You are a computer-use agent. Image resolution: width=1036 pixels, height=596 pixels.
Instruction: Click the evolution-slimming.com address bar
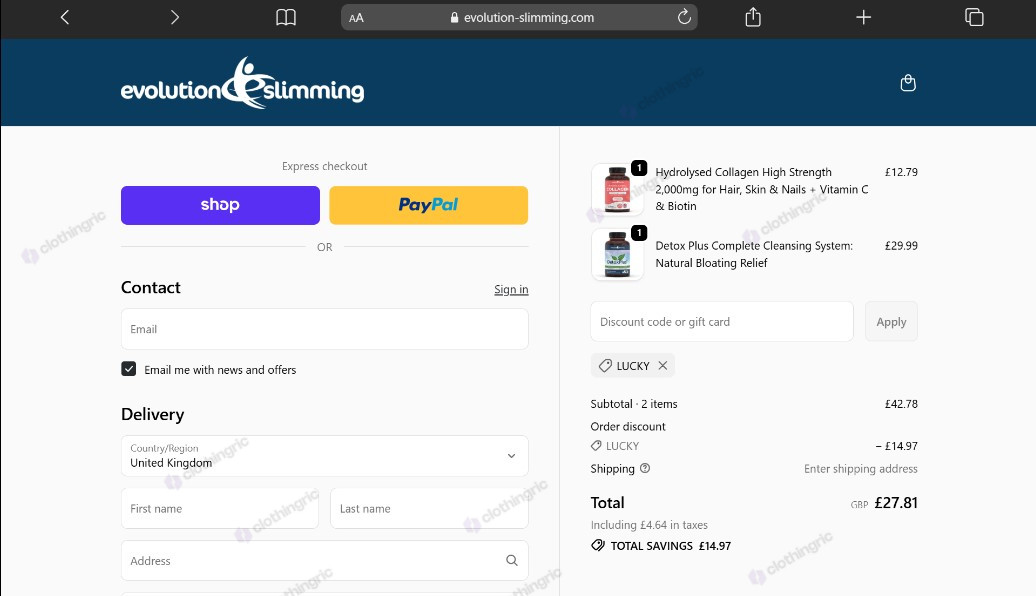pos(519,17)
